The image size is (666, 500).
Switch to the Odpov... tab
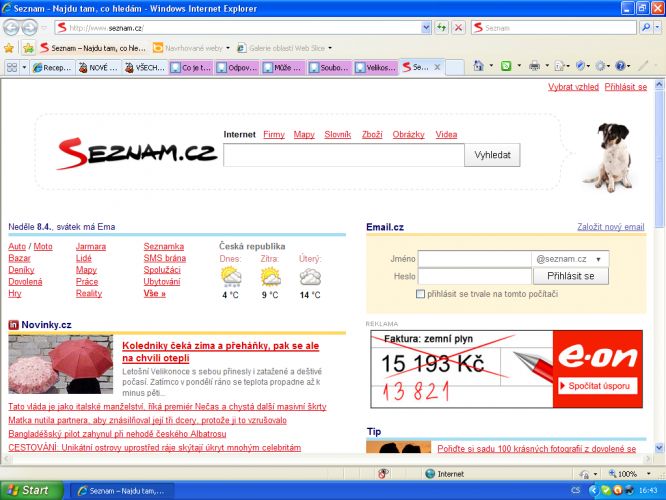click(x=238, y=67)
